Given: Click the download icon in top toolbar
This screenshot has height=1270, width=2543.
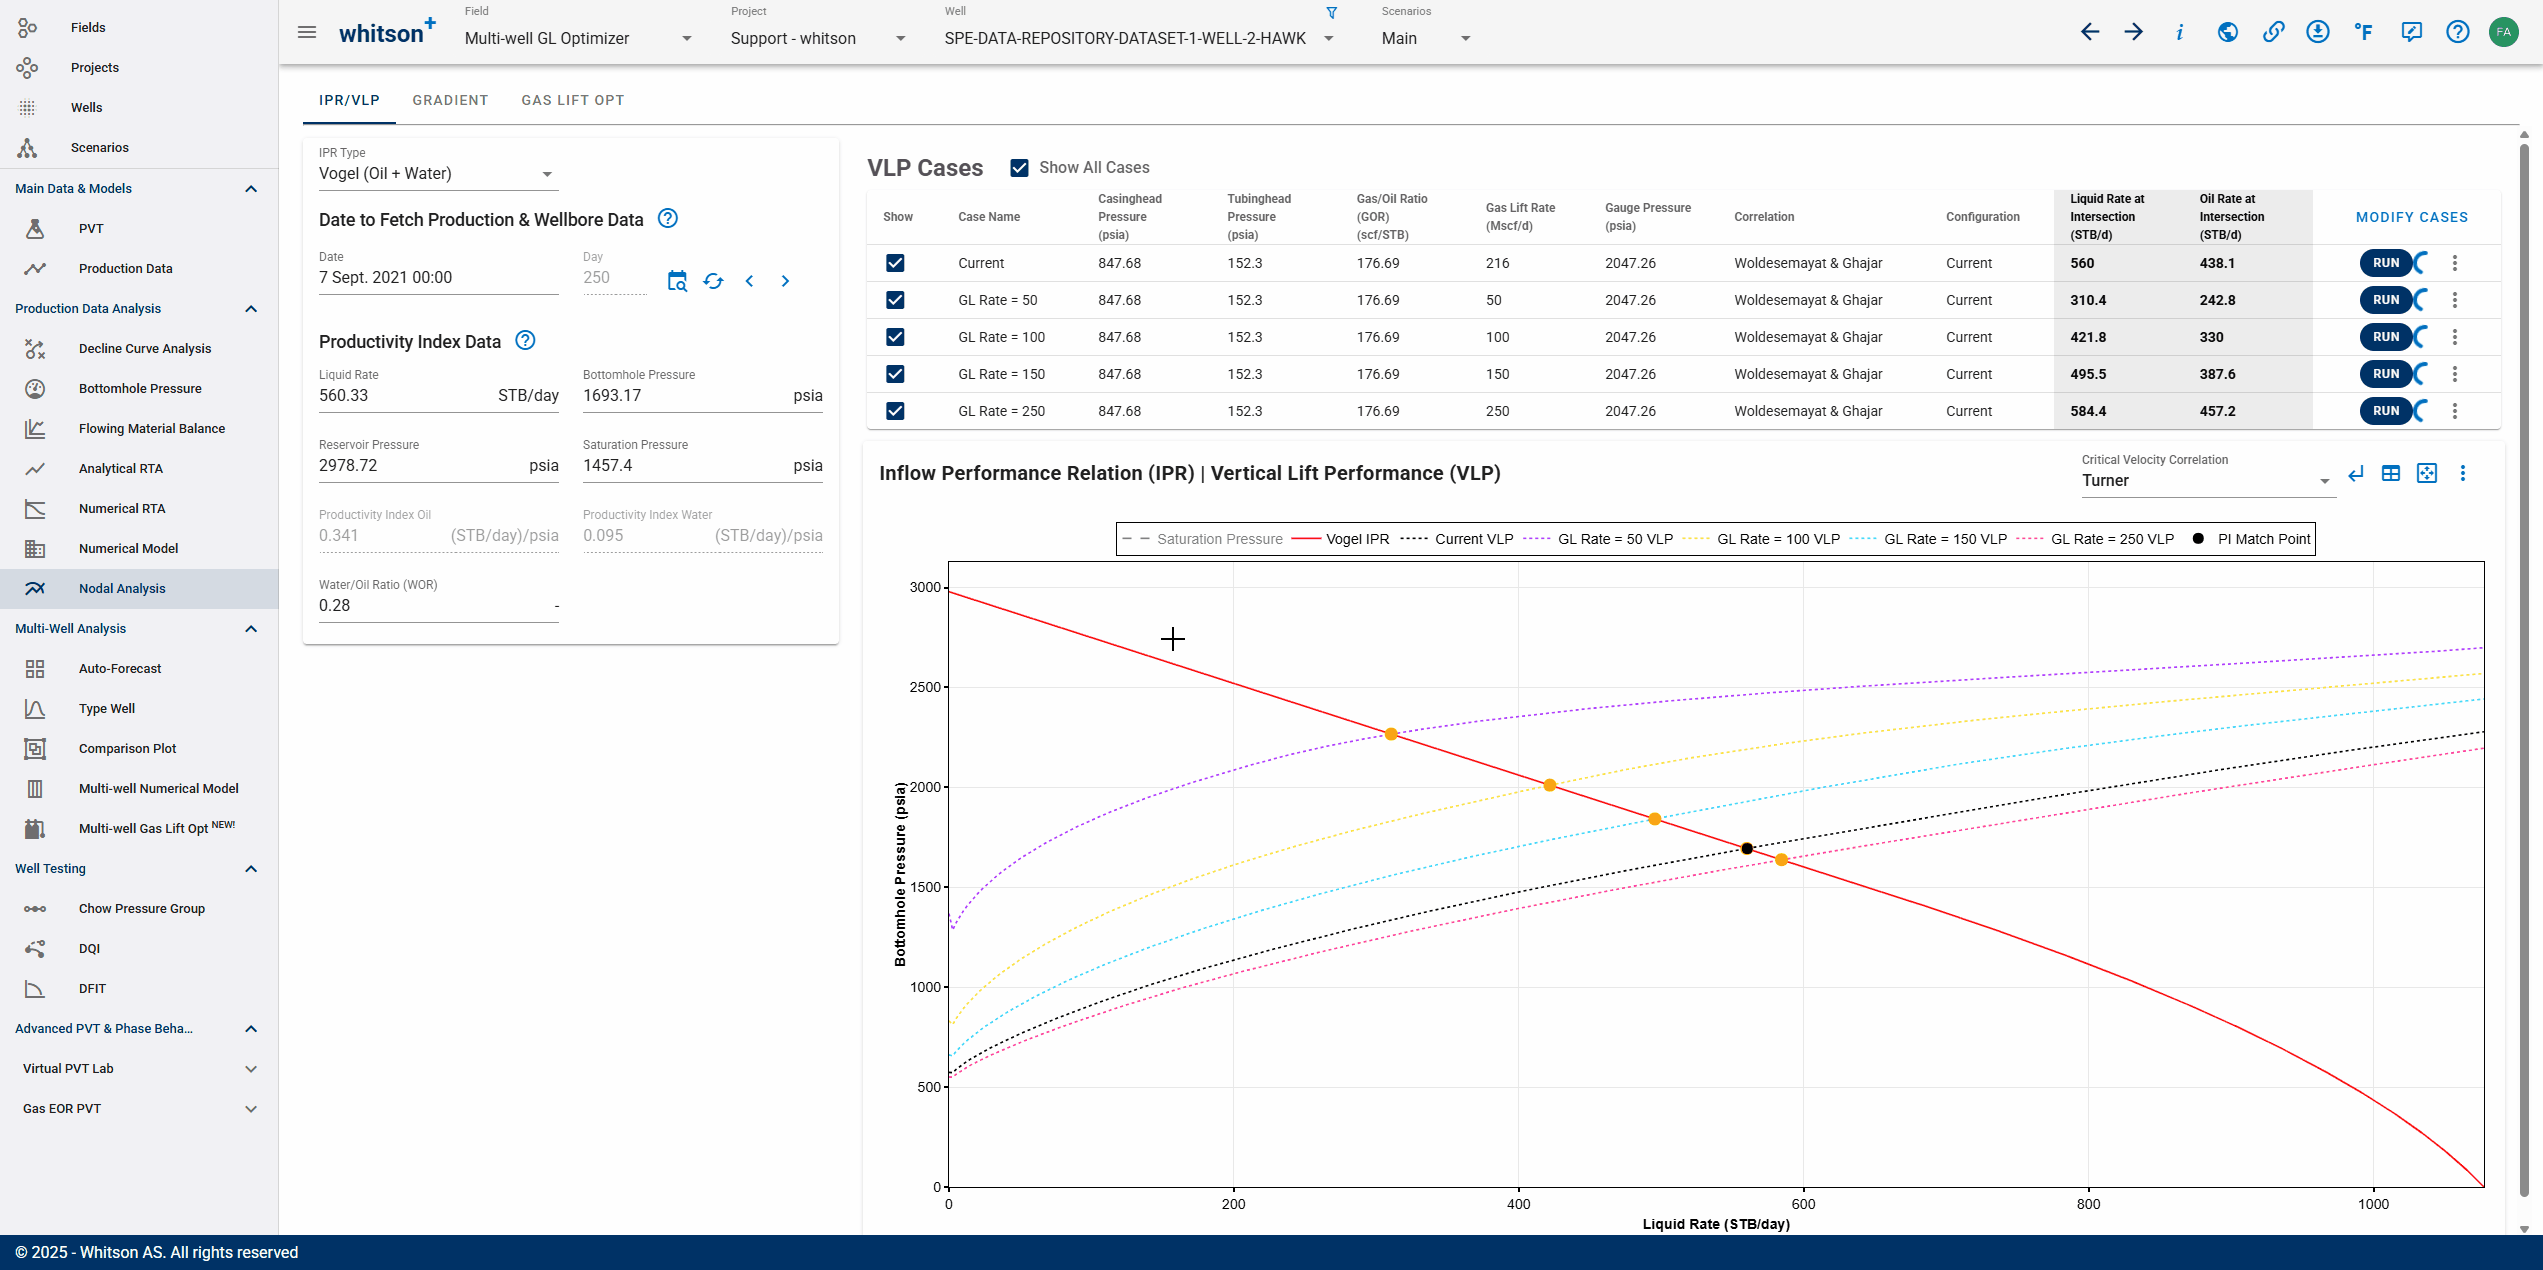Looking at the screenshot, I should click(x=2318, y=32).
